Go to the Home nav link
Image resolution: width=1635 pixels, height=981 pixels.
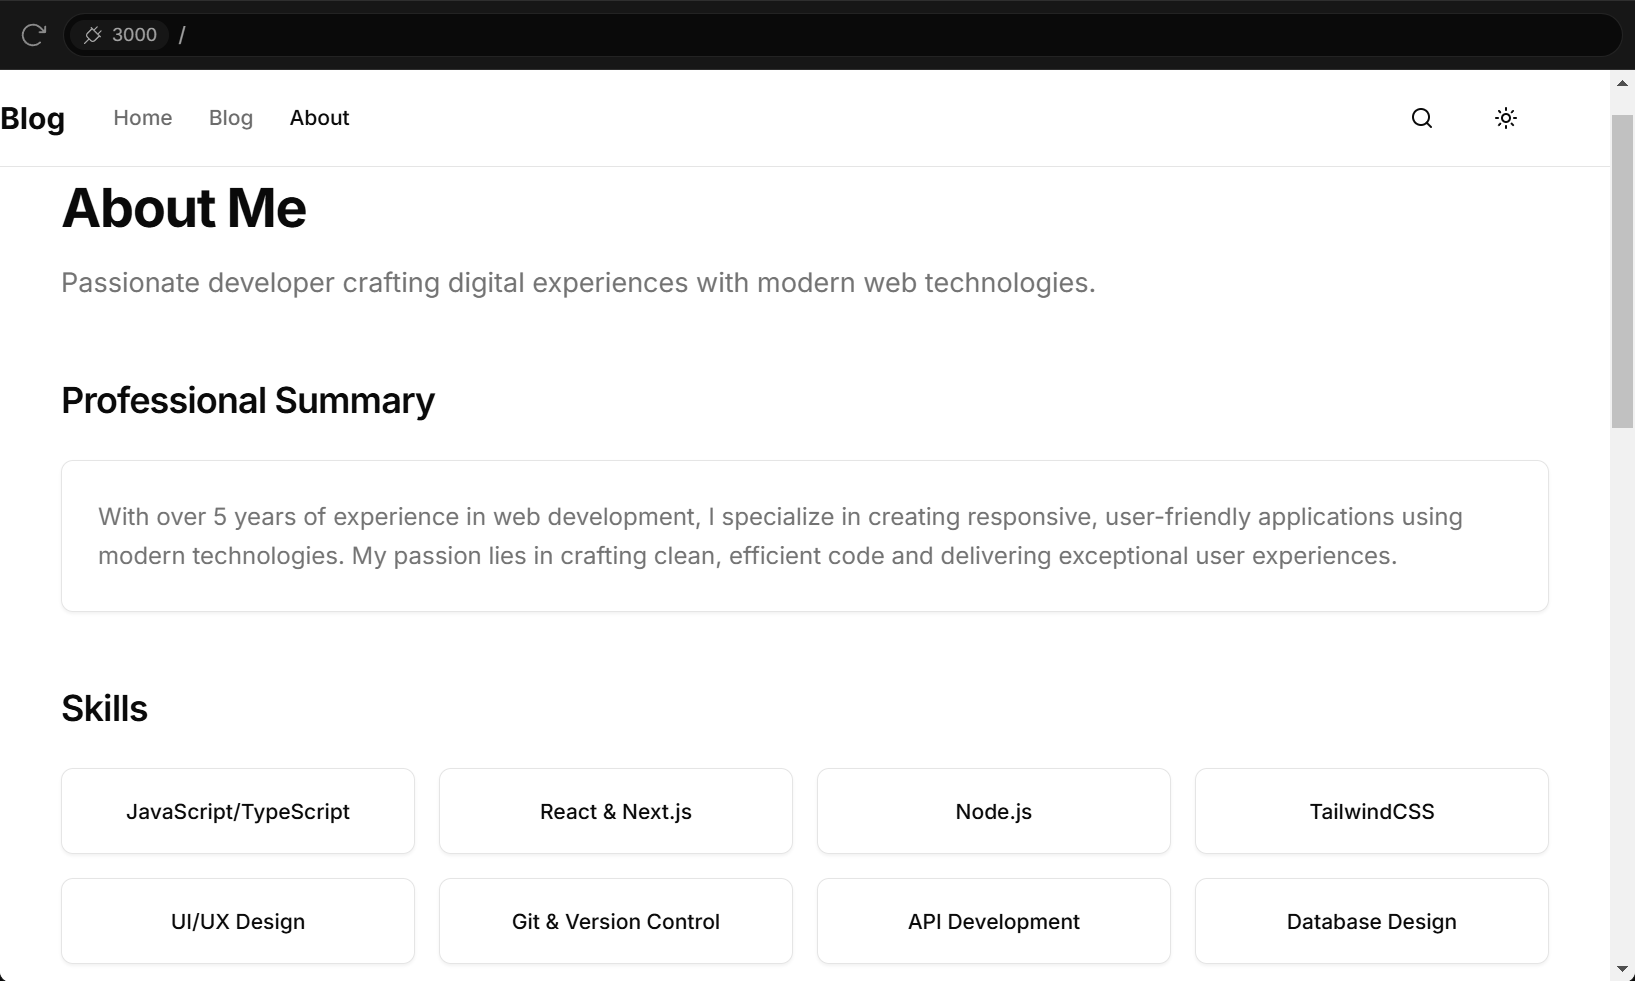(142, 118)
